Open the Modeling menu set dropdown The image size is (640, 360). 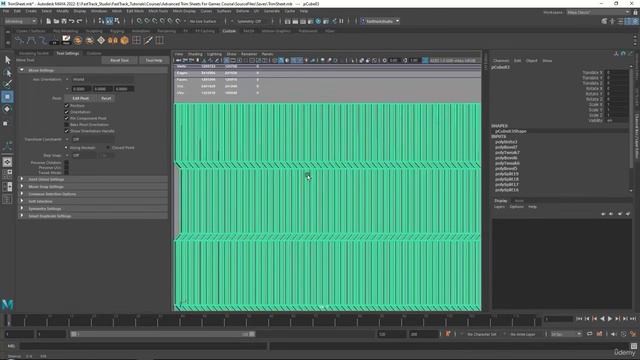tap(20, 21)
